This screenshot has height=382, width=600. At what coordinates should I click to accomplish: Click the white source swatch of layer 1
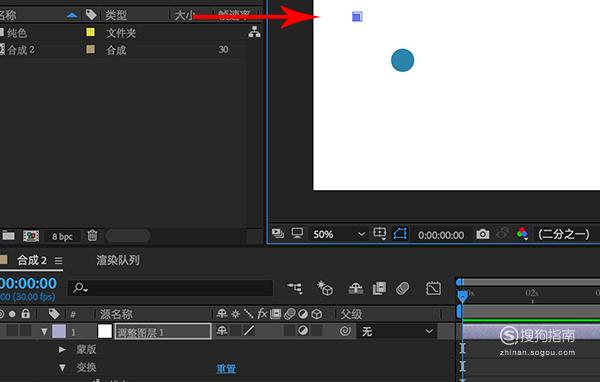click(105, 331)
